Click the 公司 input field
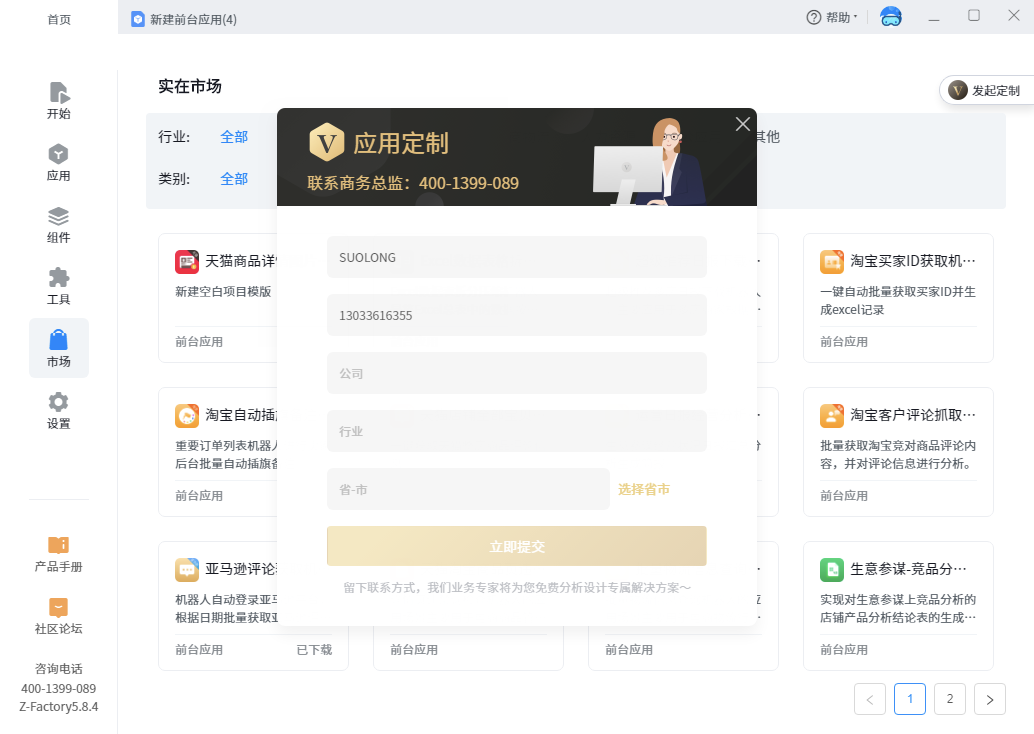Viewport: 1034px width, 734px height. (516, 373)
